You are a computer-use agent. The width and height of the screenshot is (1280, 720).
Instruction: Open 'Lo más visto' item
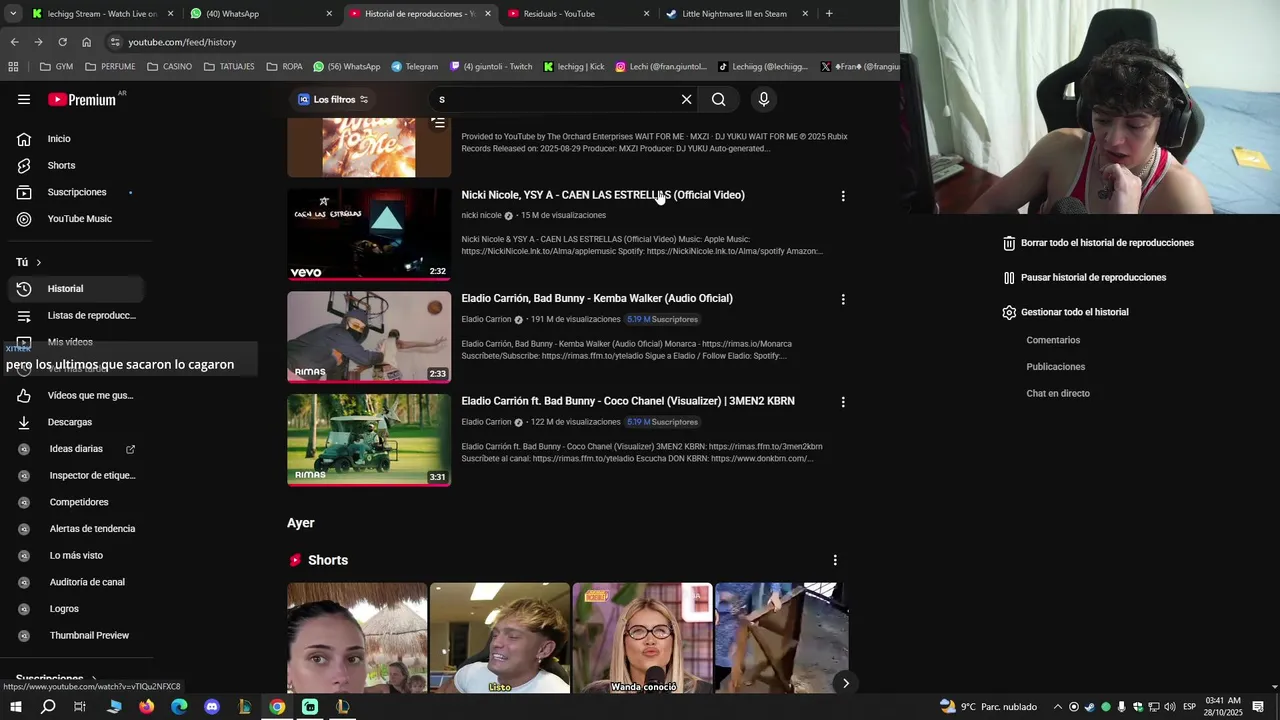click(75, 555)
